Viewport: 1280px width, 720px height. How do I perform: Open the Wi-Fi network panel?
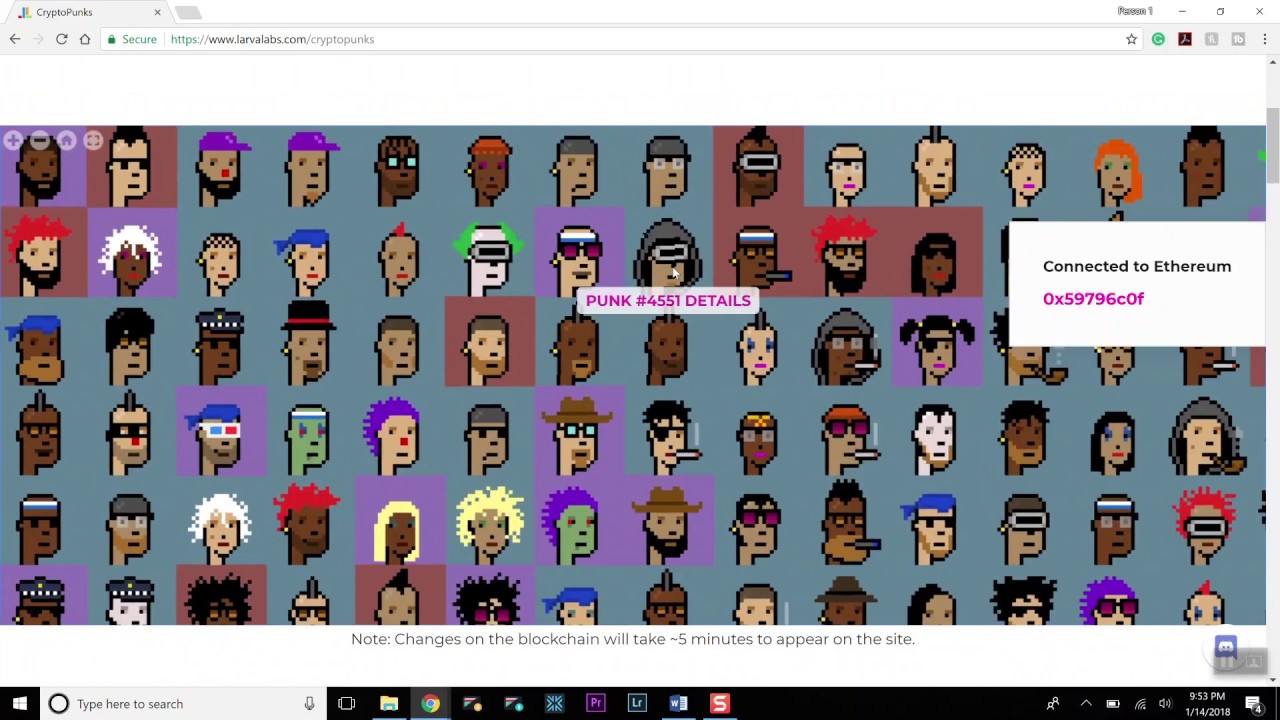pos(1140,704)
